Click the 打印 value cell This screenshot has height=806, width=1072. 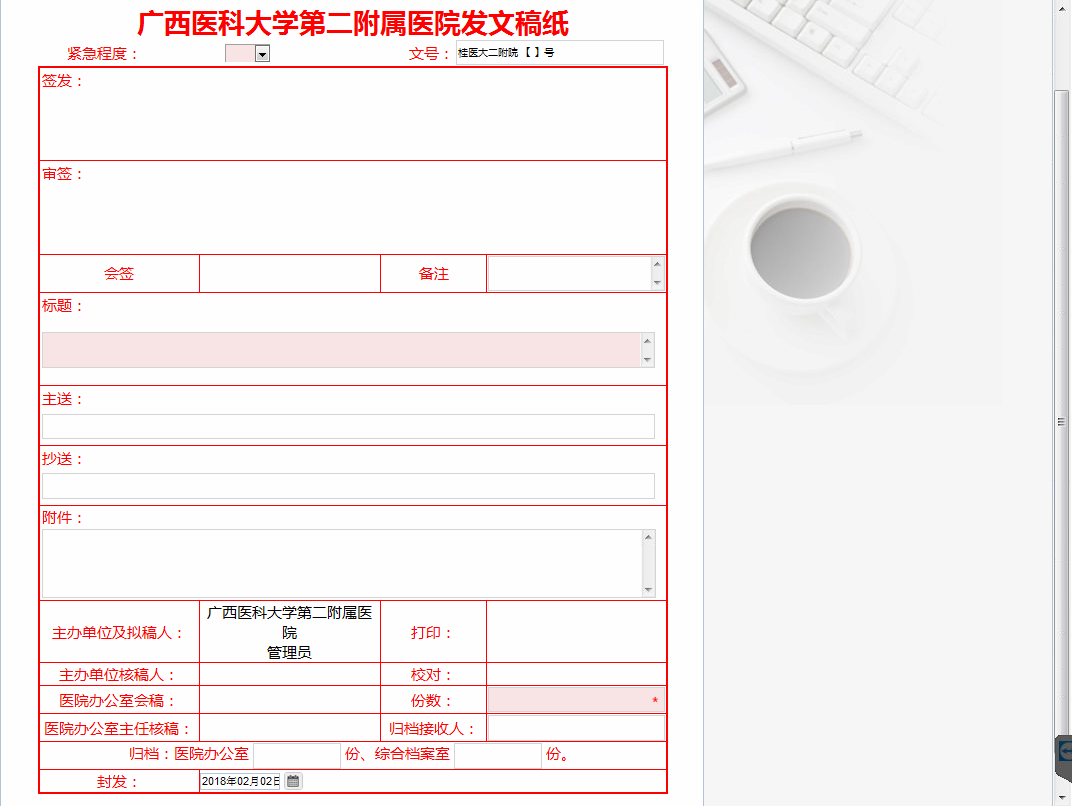[x=576, y=632]
